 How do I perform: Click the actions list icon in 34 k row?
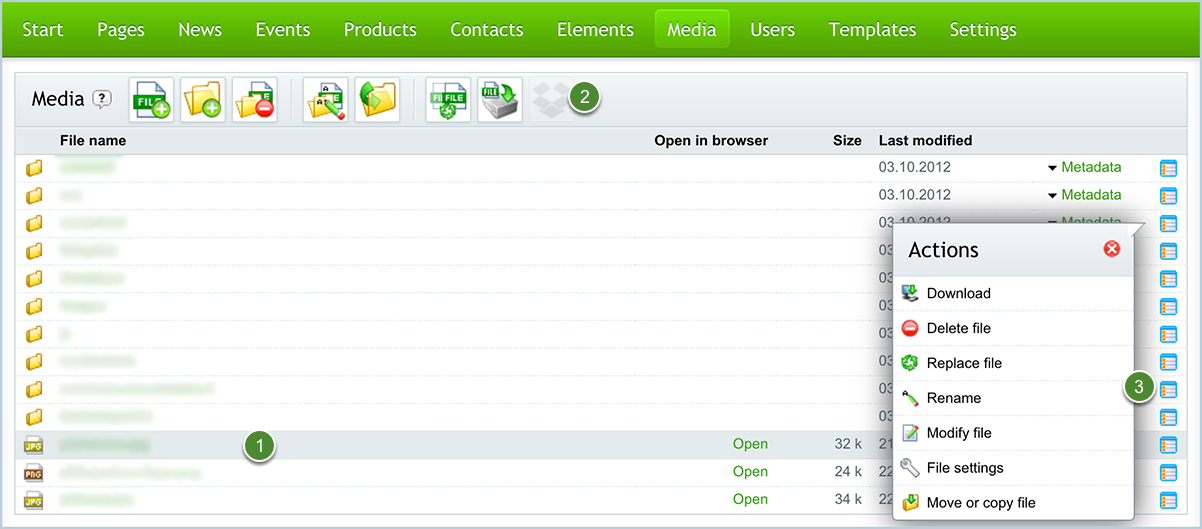[x=1168, y=500]
